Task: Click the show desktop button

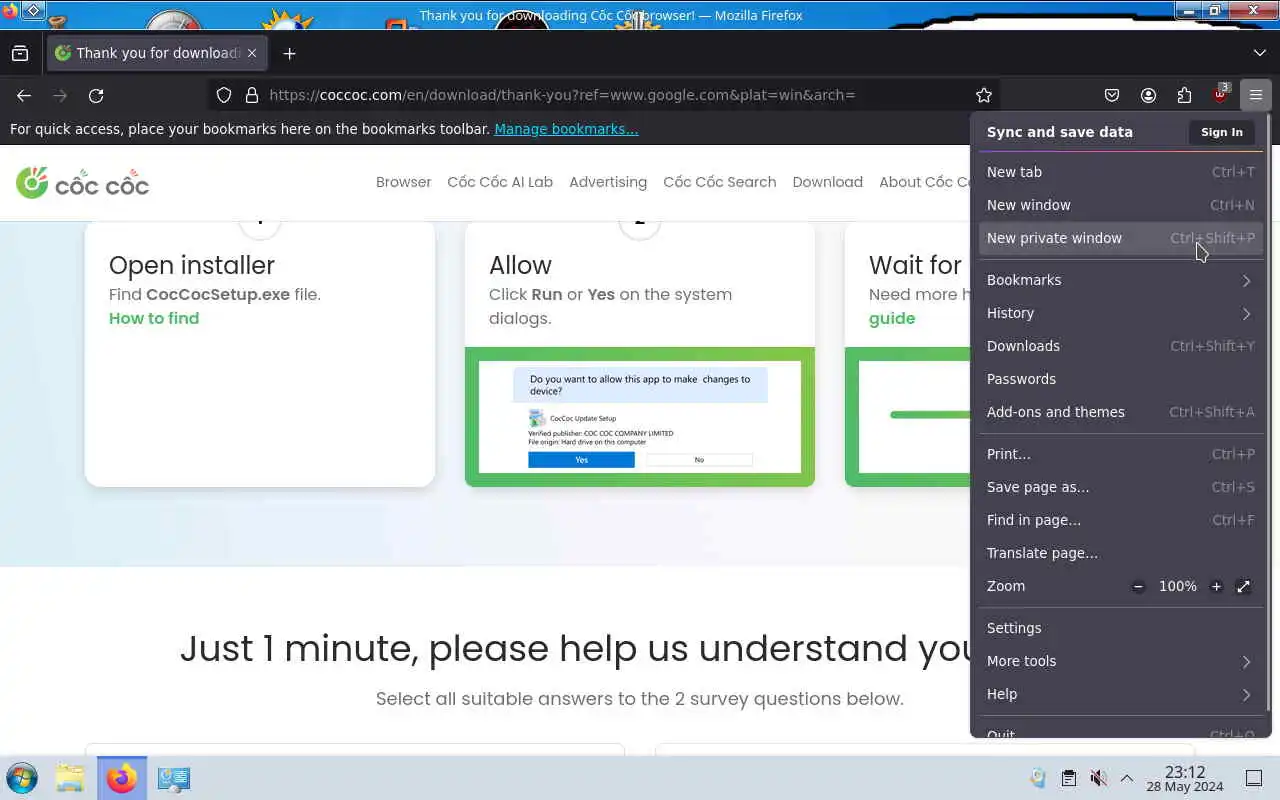Action: click(x=1254, y=778)
